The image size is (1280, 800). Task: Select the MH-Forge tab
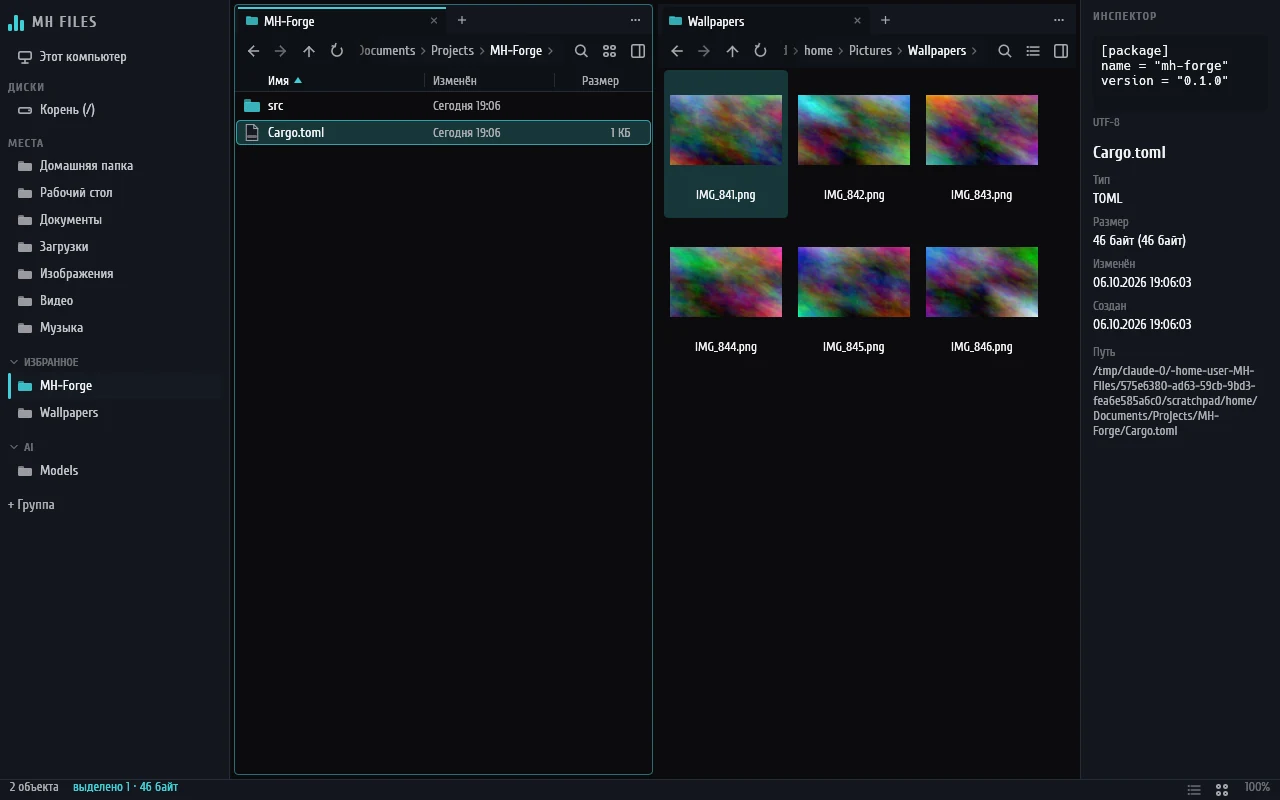[x=341, y=20]
